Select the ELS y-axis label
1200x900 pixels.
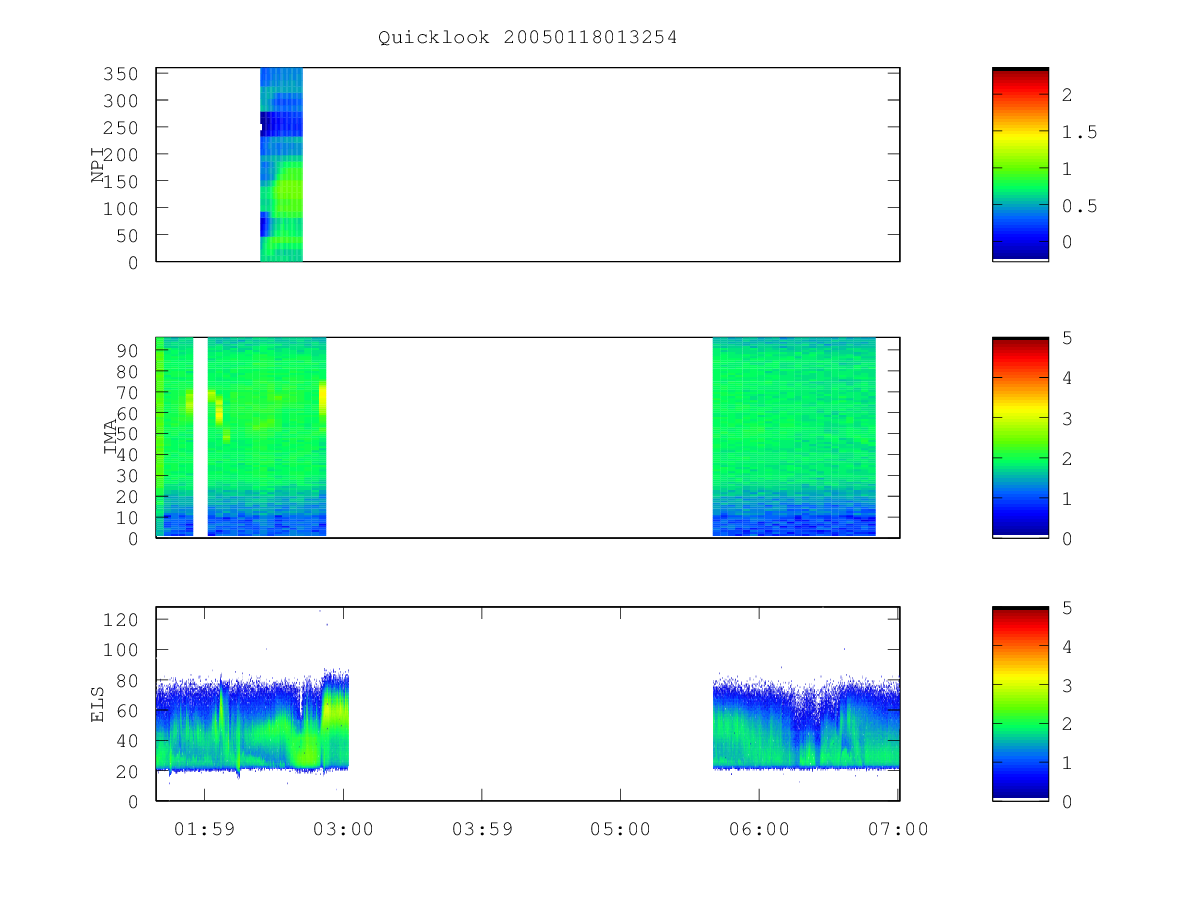(x=98, y=704)
